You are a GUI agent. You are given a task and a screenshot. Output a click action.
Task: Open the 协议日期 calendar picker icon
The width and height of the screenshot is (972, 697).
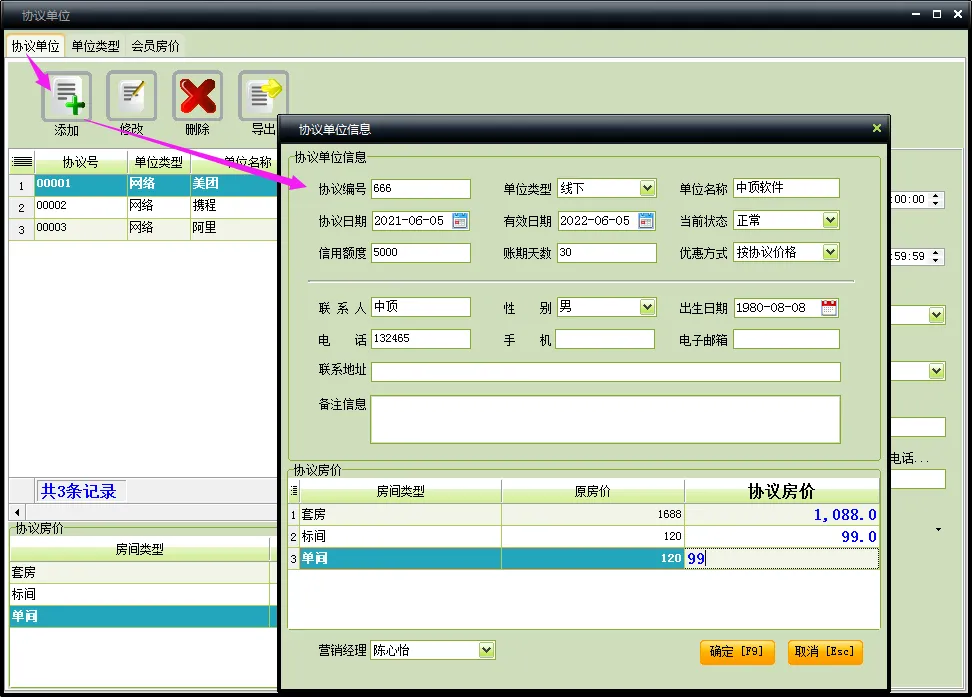point(460,221)
